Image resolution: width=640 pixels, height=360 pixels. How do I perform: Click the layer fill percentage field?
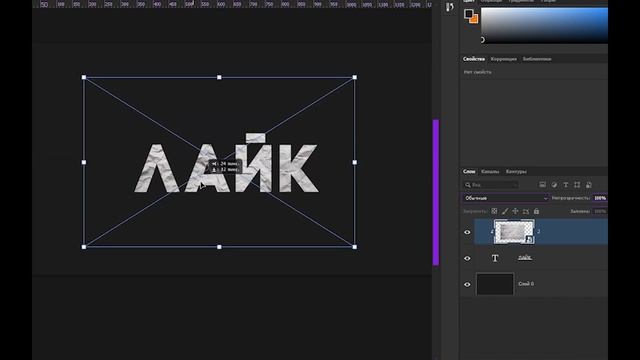tap(600, 211)
